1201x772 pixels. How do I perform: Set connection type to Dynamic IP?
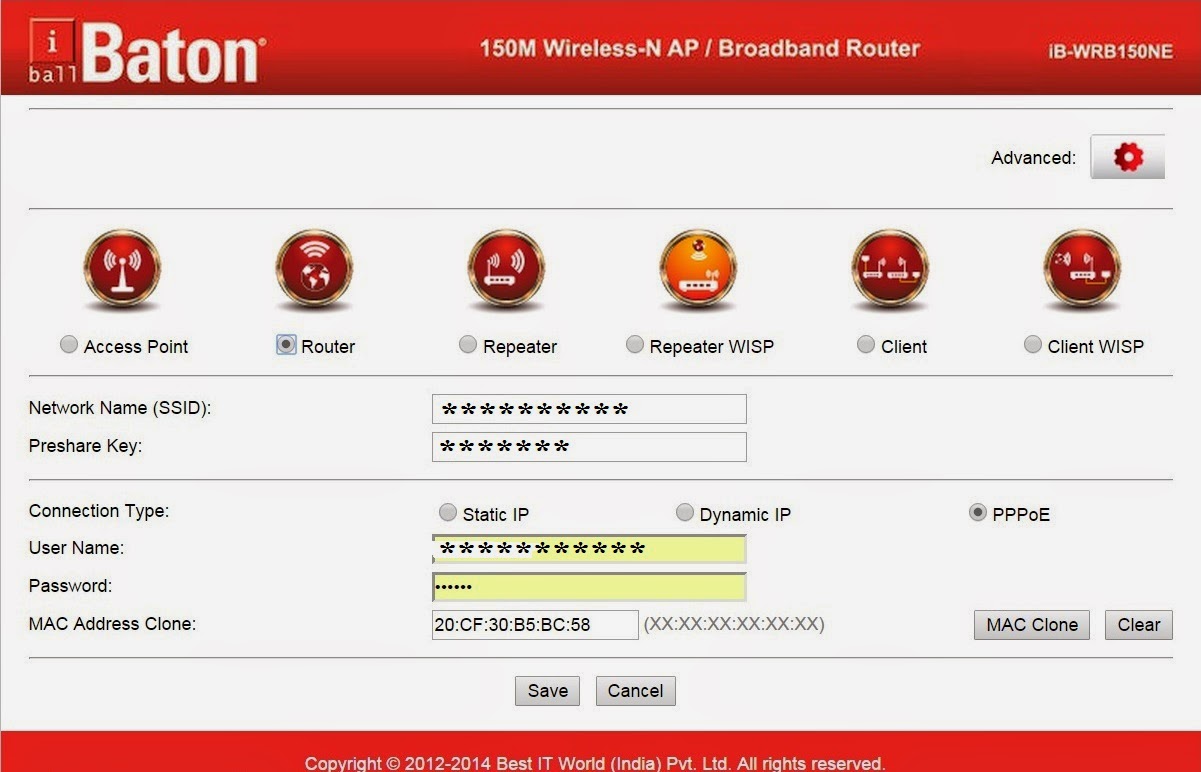point(684,513)
